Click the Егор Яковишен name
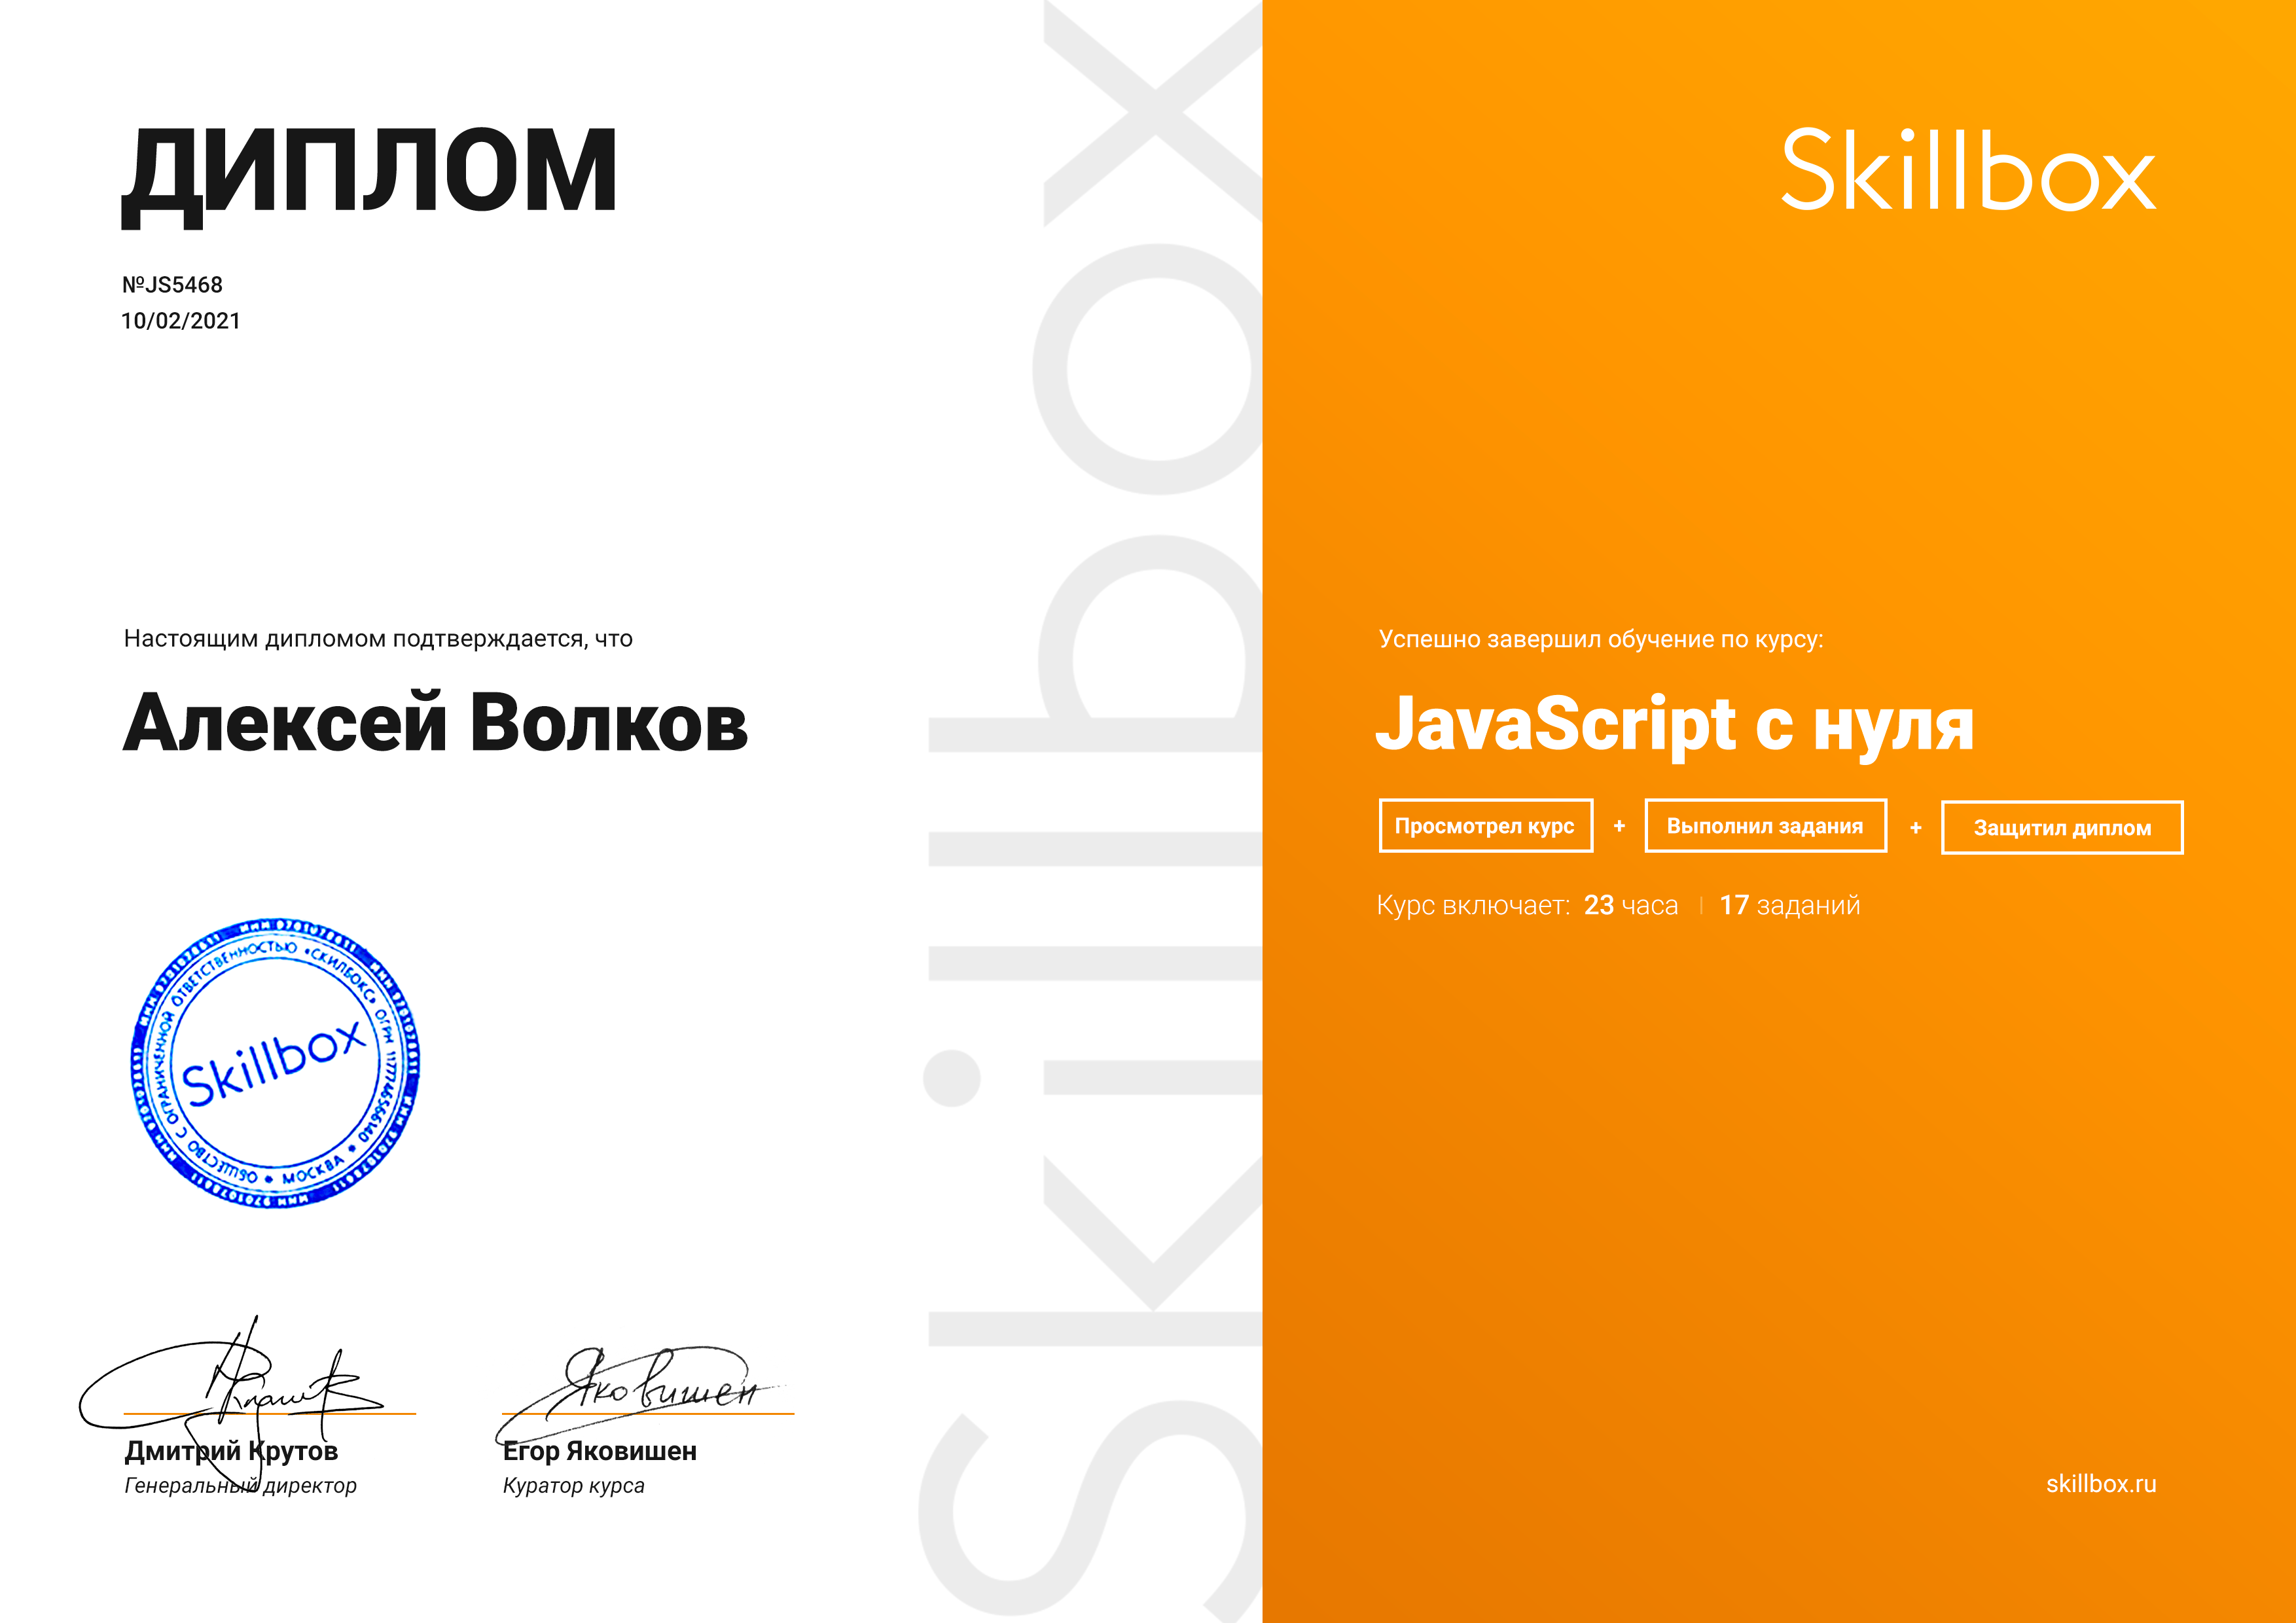Screen dimensions: 2296x1623 point(599,1451)
